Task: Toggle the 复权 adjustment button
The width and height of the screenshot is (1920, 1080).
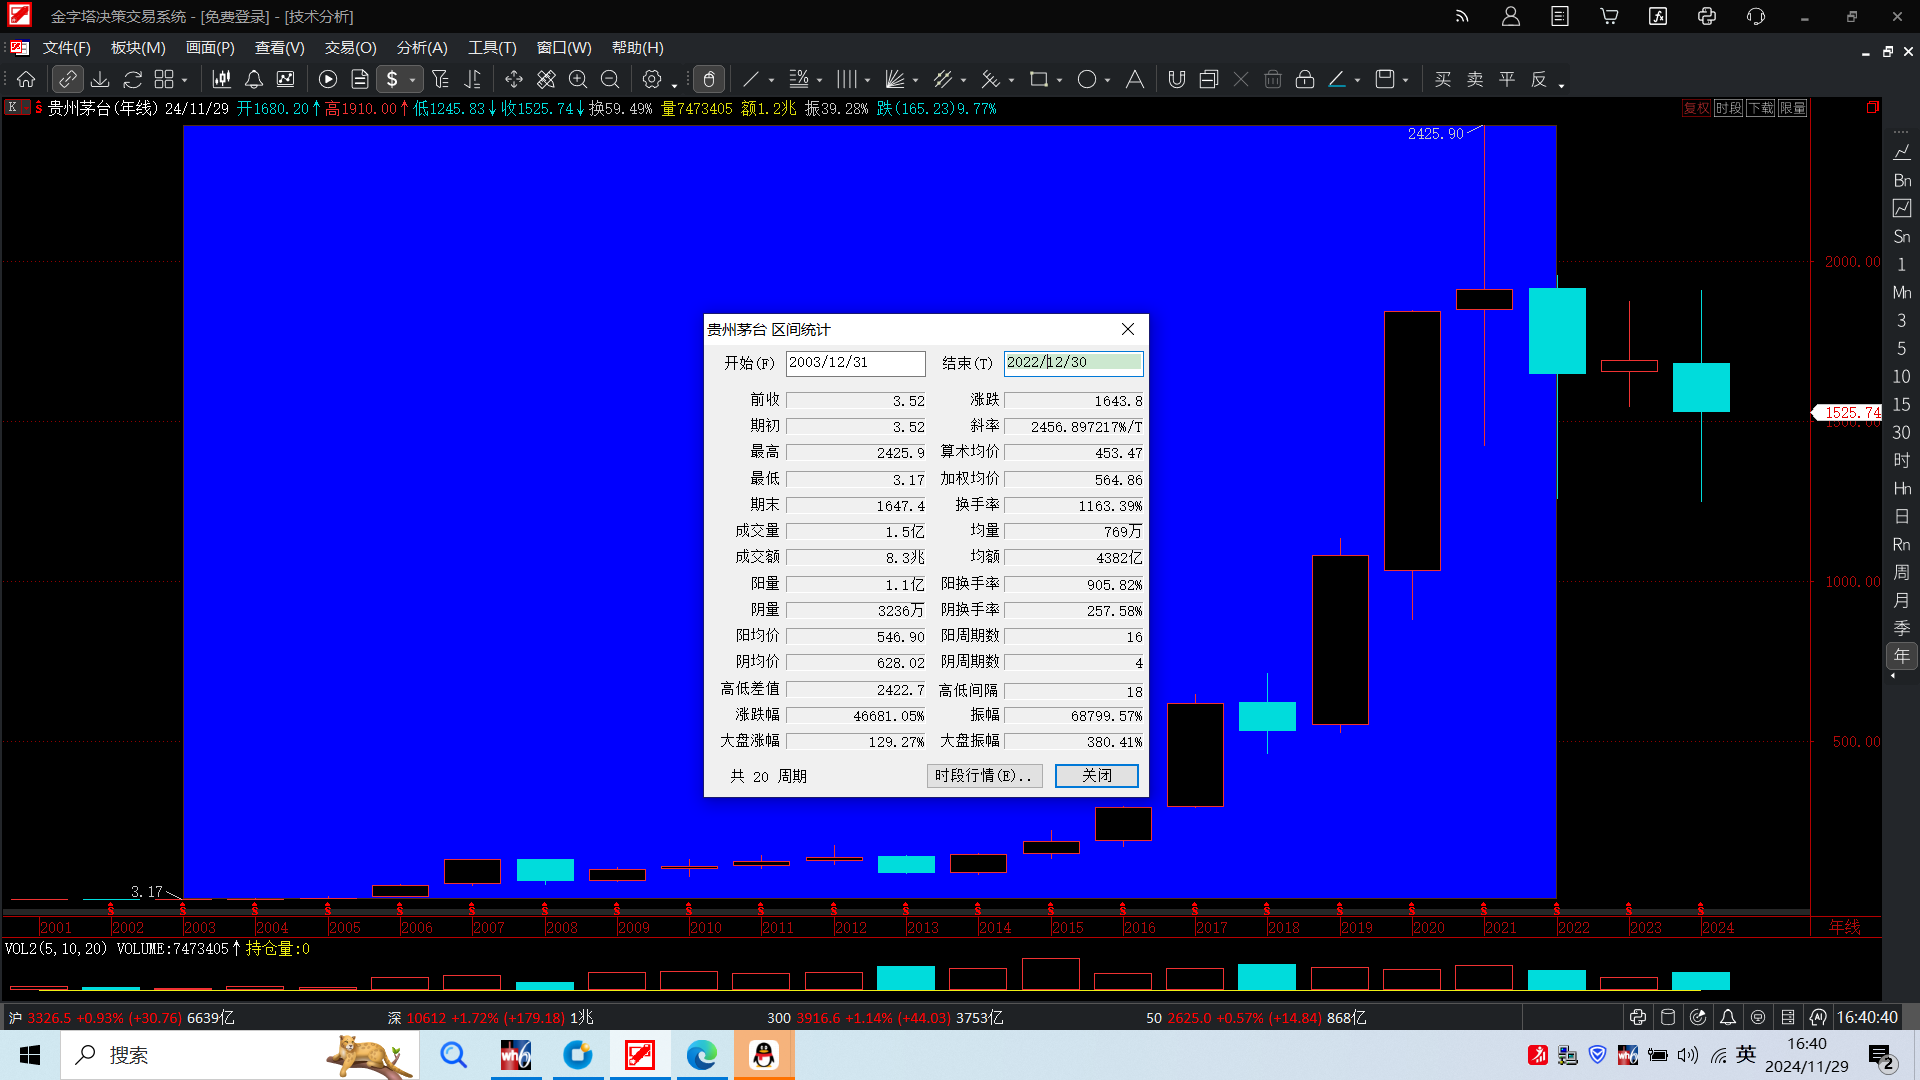Action: [x=1696, y=108]
